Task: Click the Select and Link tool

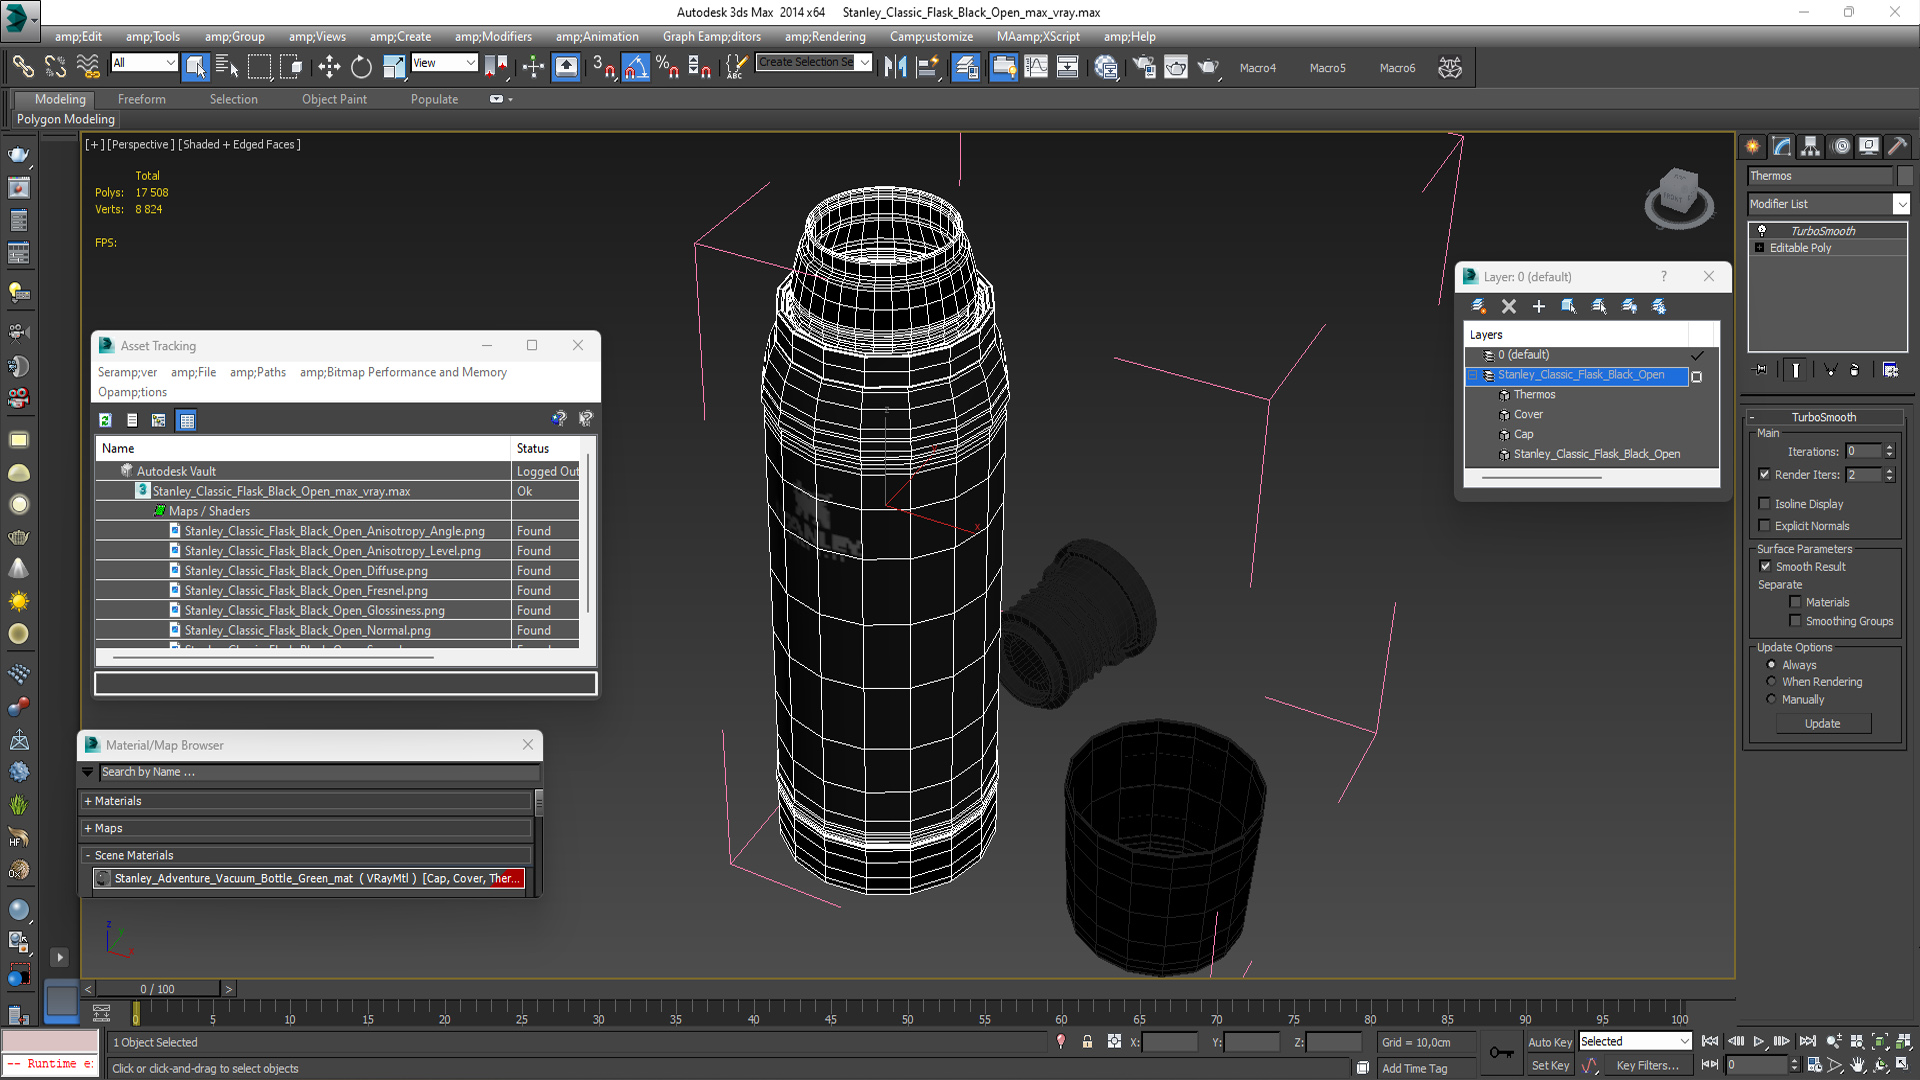Action: (22, 67)
